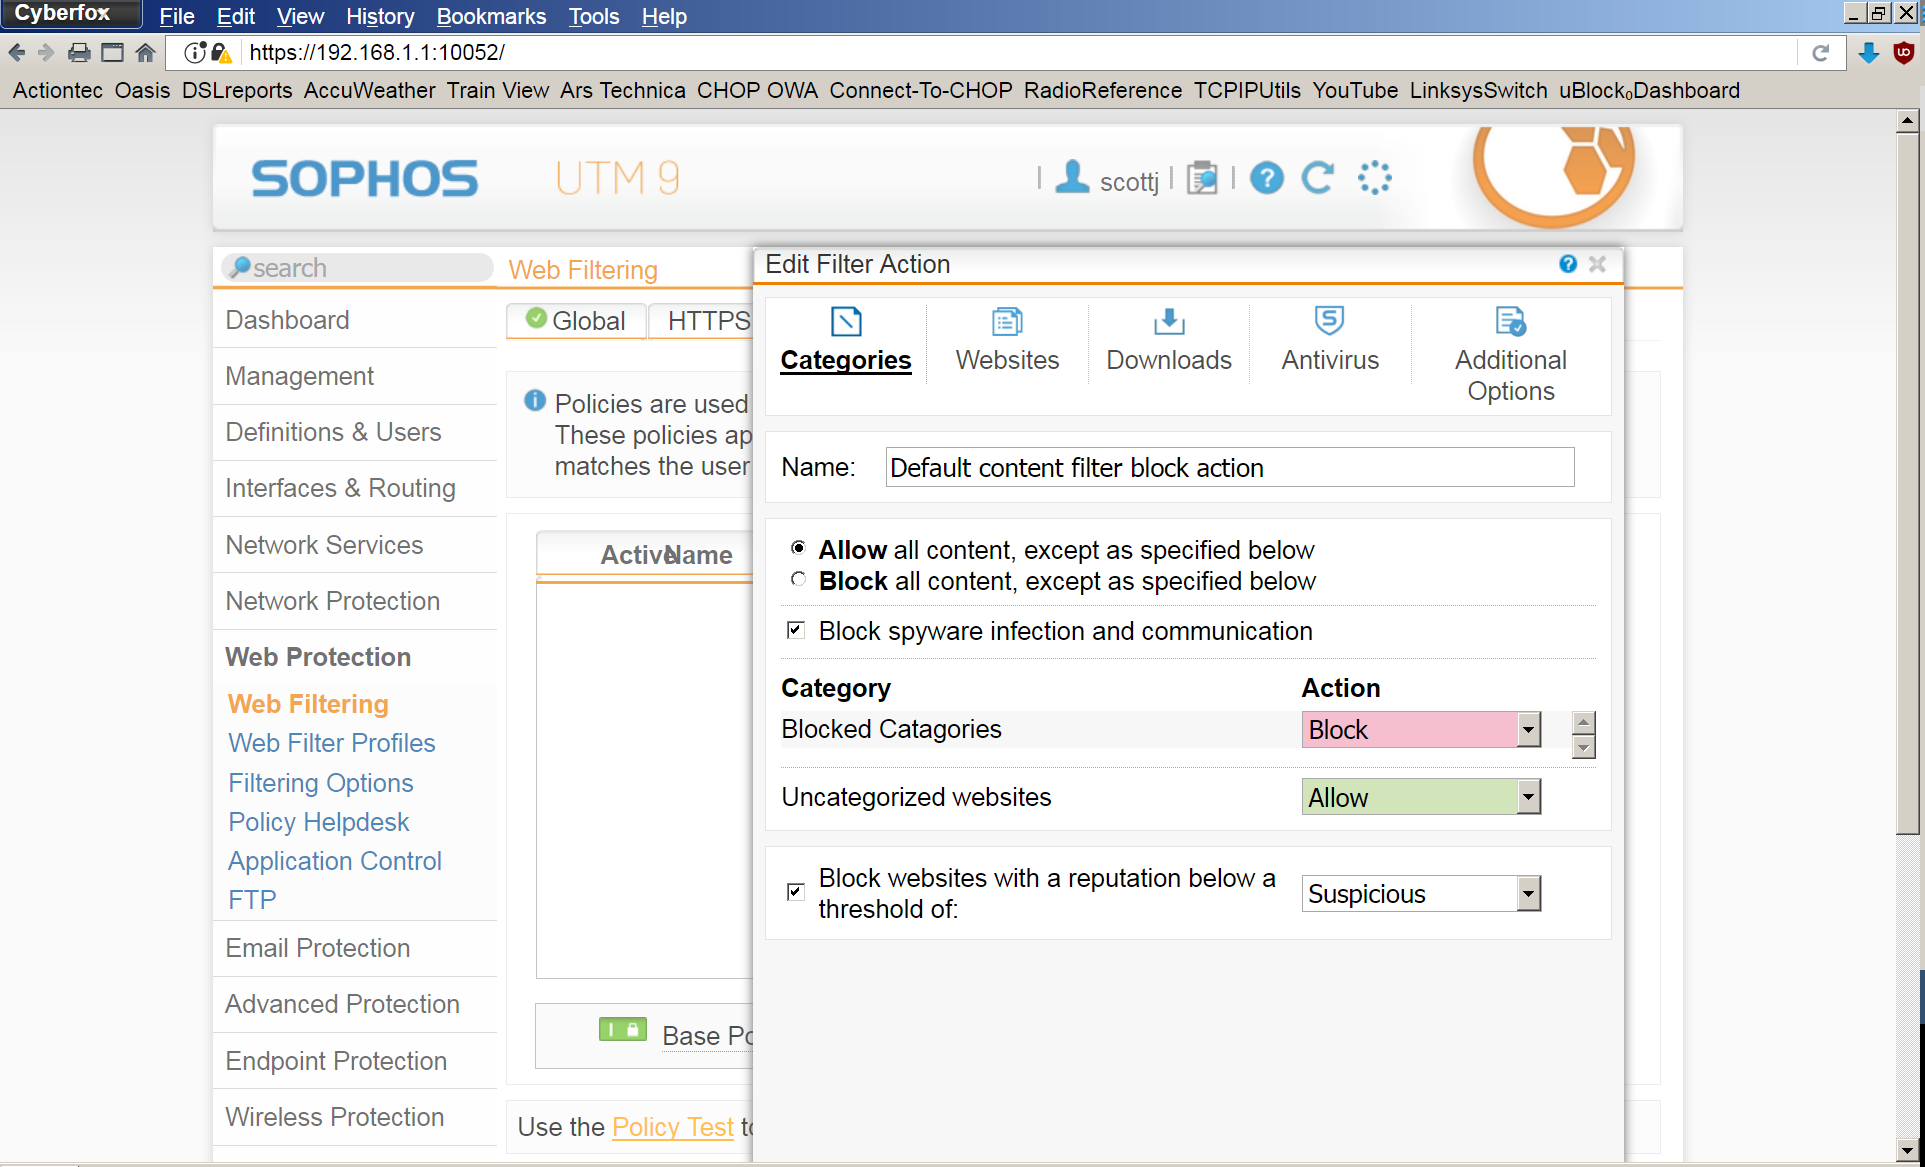Reload the UTM page via refresh icon
This screenshot has height=1167, width=1925.
tap(1318, 178)
